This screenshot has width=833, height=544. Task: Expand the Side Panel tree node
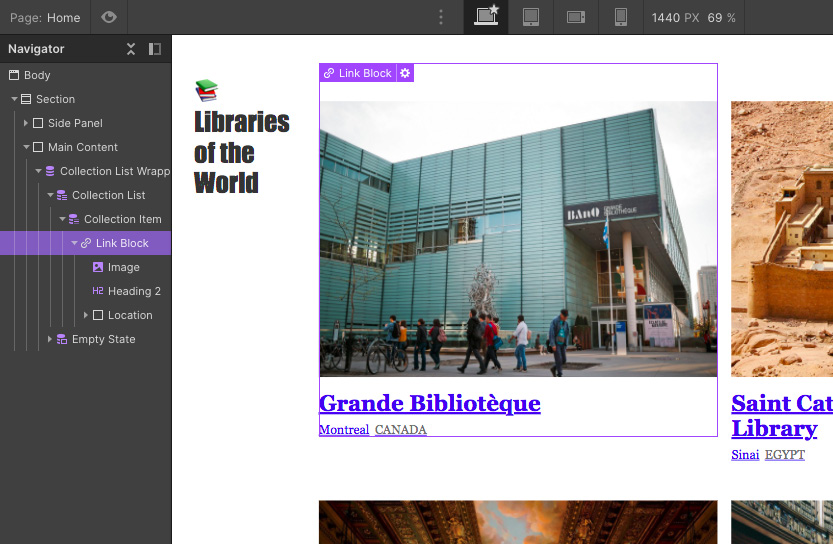[x=26, y=123]
